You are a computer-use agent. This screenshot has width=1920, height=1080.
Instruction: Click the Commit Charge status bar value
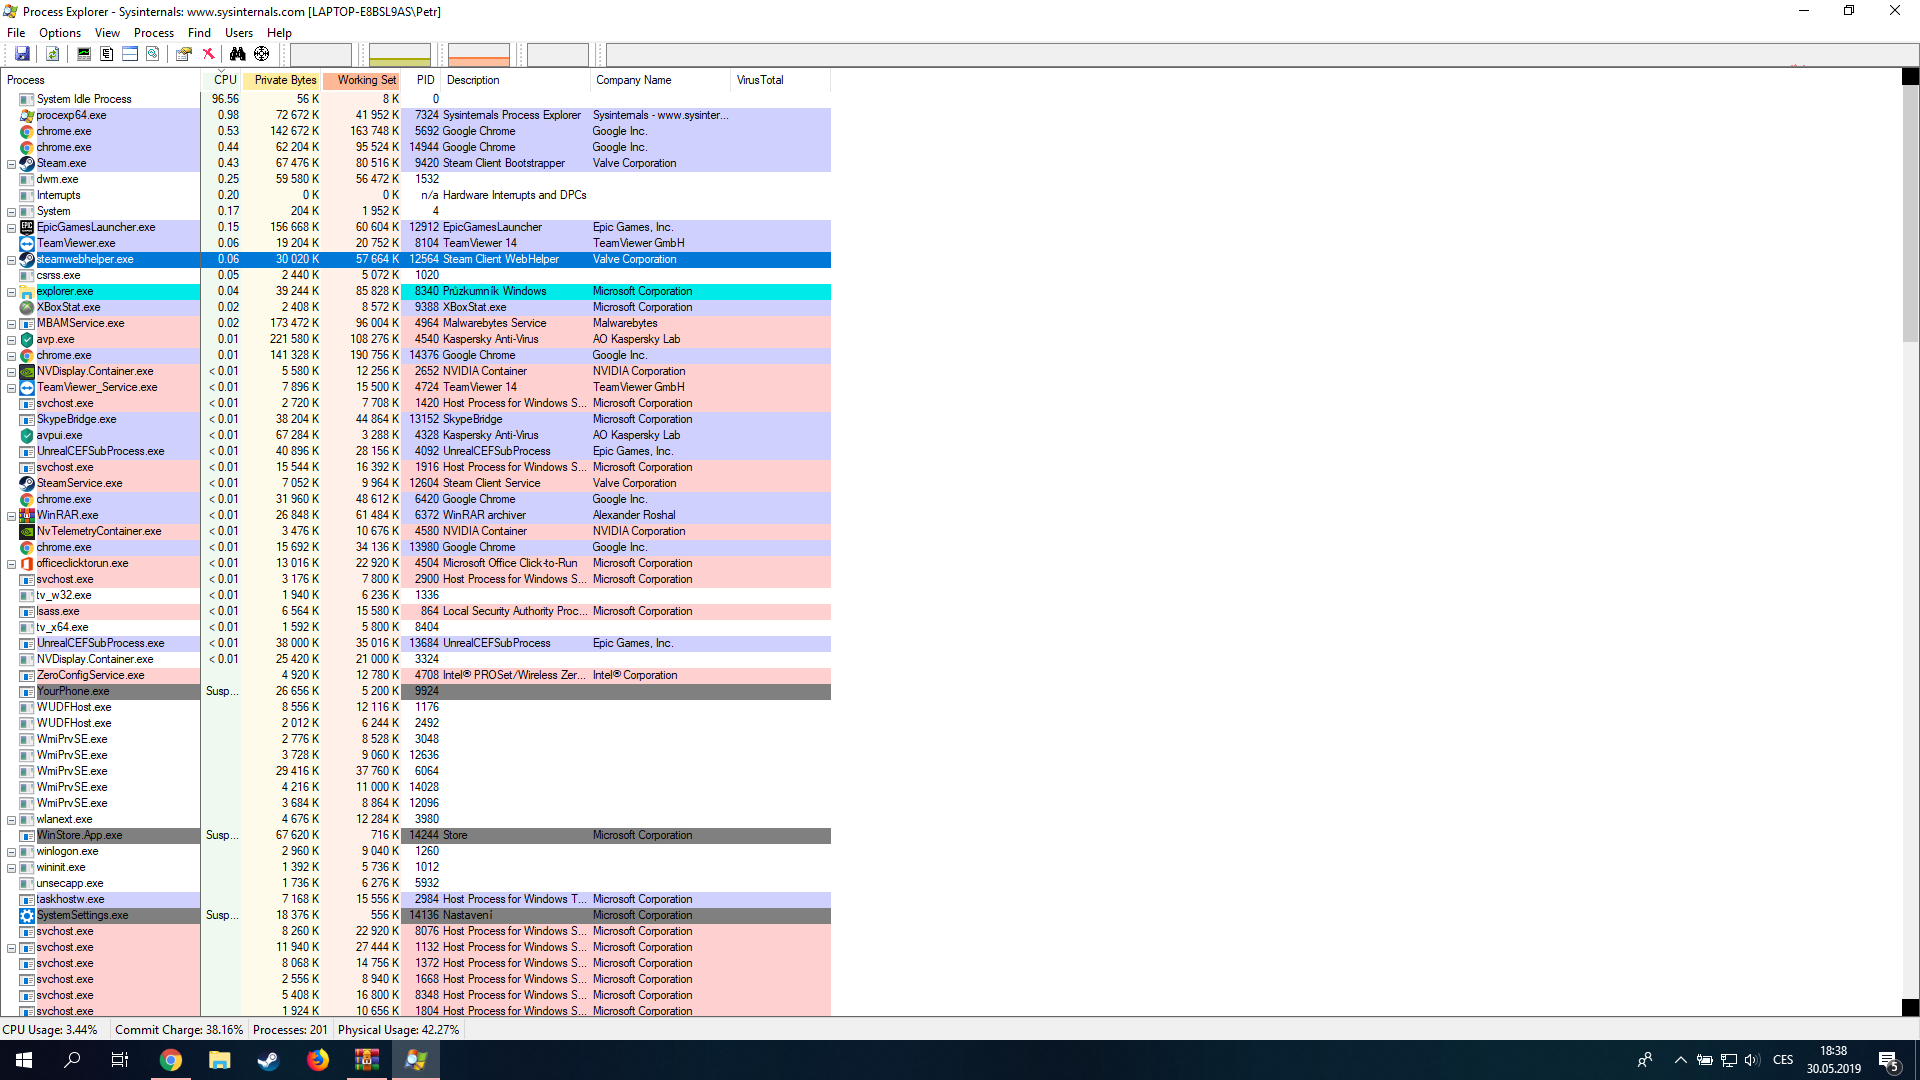179,1030
